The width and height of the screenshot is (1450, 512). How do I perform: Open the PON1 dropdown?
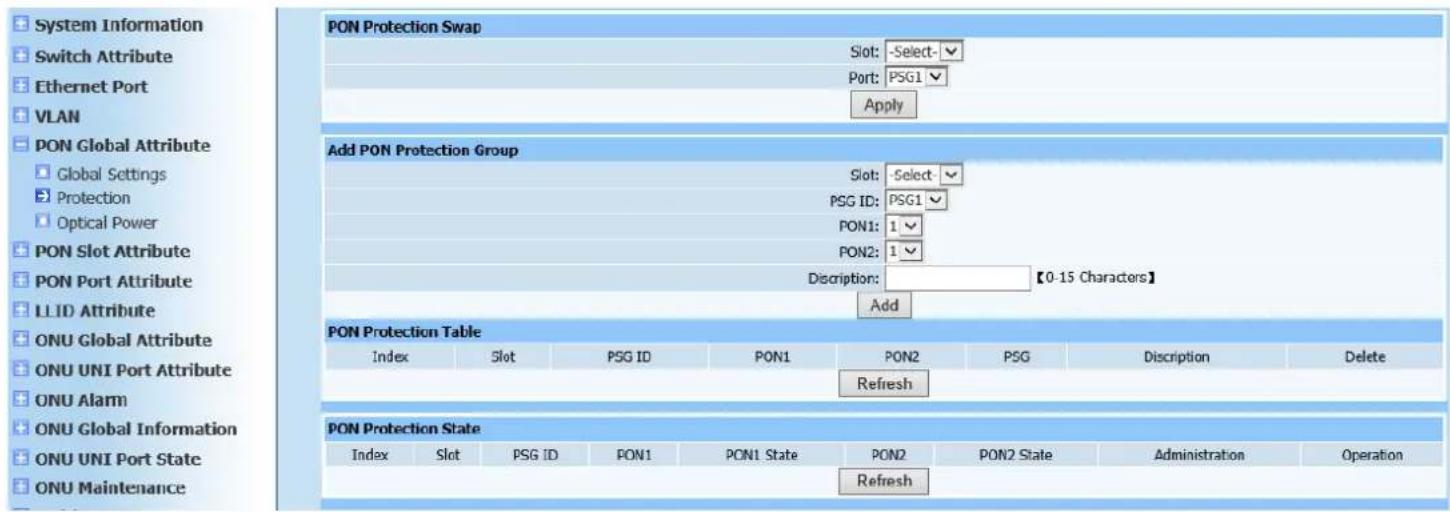[906, 226]
